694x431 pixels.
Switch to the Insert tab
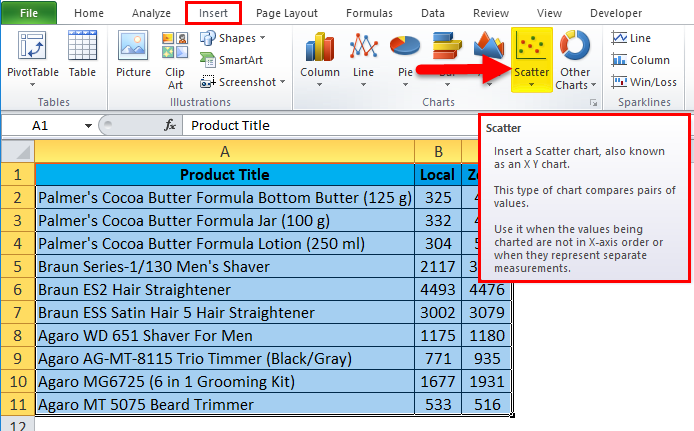pos(213,13)
